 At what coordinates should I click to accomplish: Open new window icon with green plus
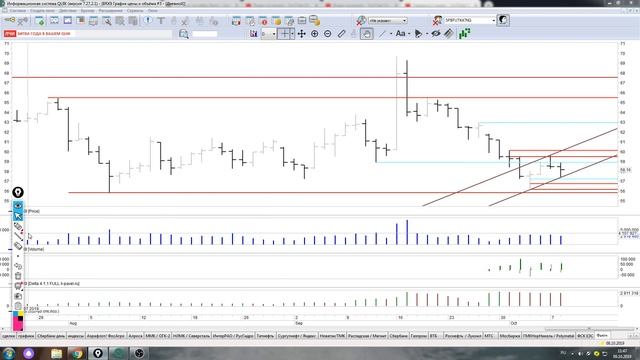click(x=40, y=20)
